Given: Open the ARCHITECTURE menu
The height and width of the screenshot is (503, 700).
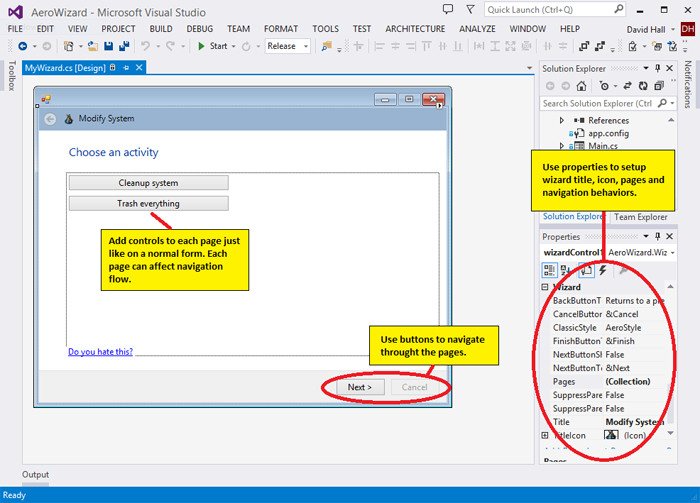Looking at the screenshot, I should pyautogui.click(x=415, y=29).
